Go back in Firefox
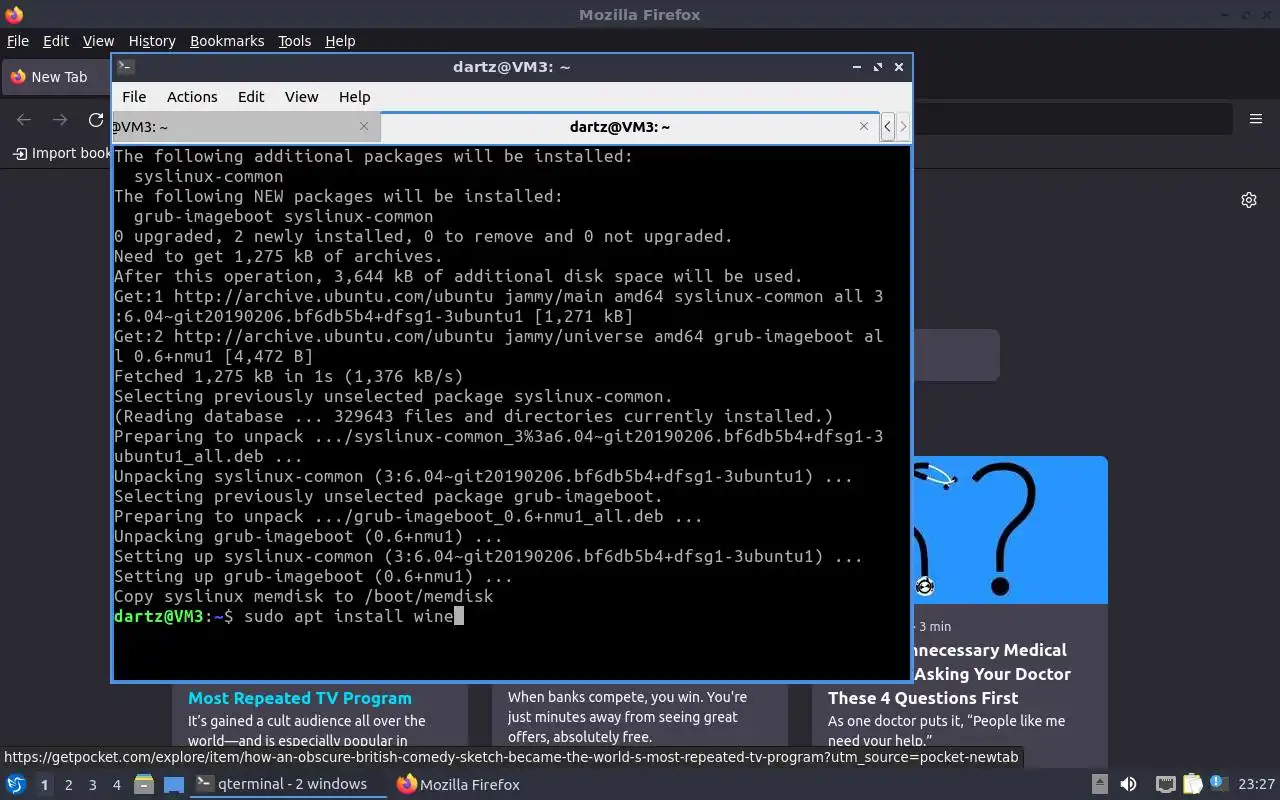 [x=24, y=120]
